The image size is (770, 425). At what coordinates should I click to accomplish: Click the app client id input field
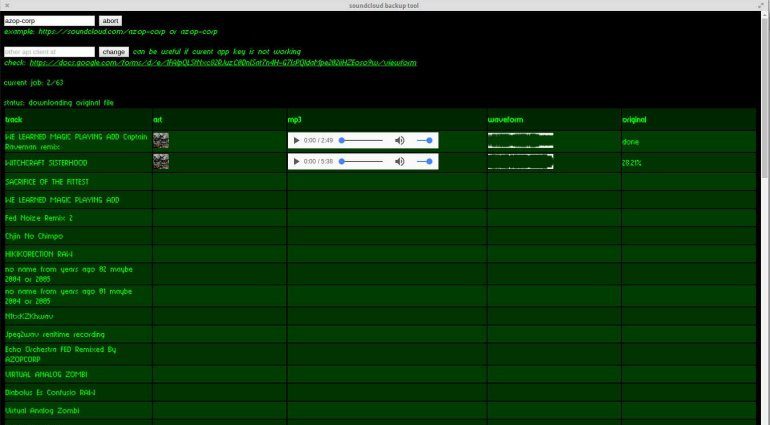coord(49,51)
